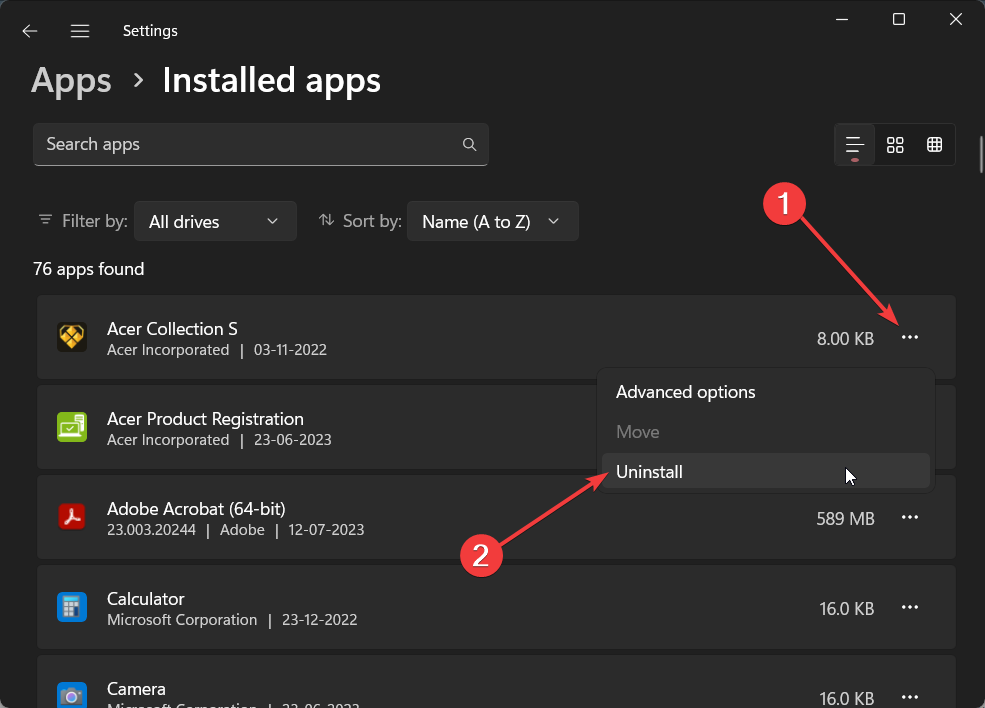Click the Sort by label
985x708 pixels.
click(373, 221)
